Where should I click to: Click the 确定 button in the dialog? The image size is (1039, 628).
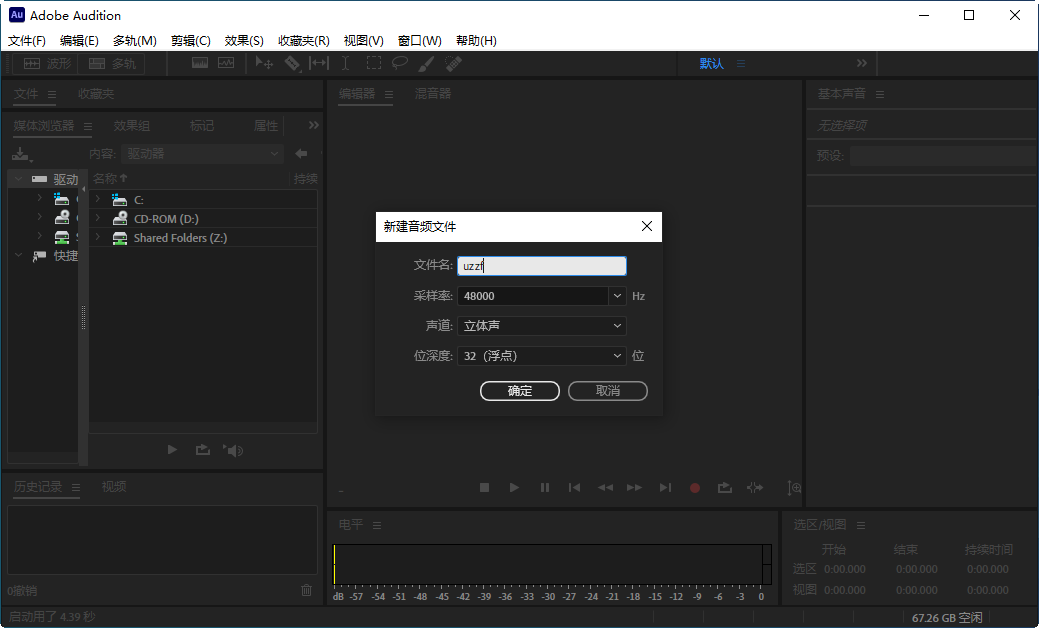pos(519,390)
